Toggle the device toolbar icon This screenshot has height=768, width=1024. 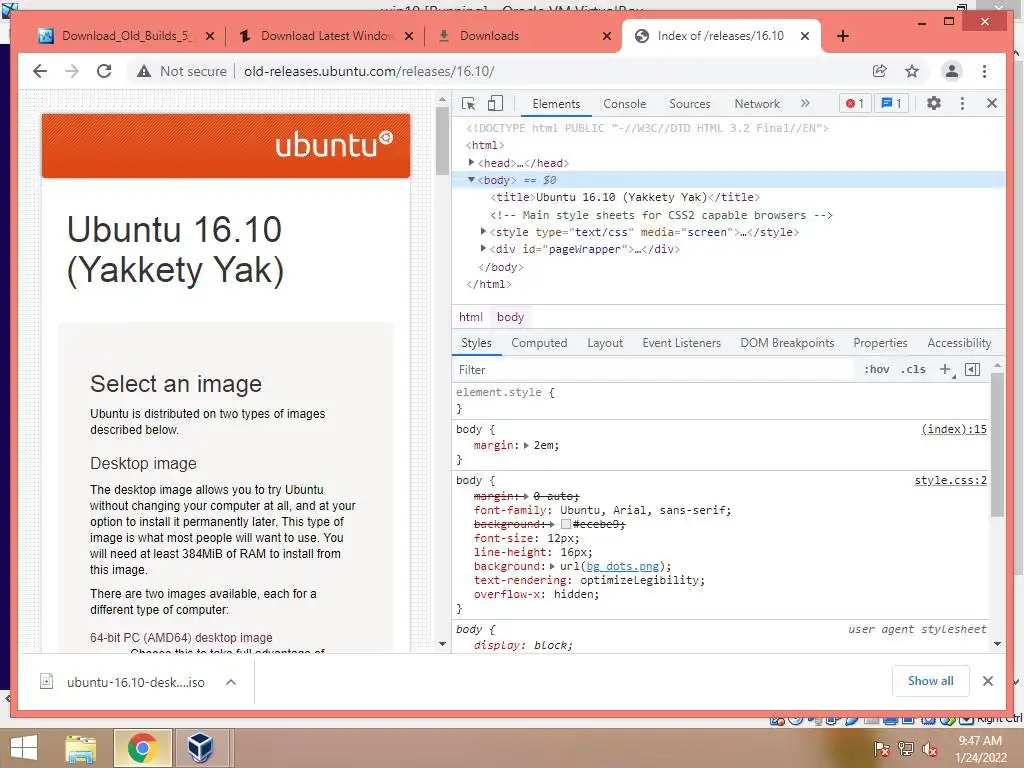click(496, 103)
